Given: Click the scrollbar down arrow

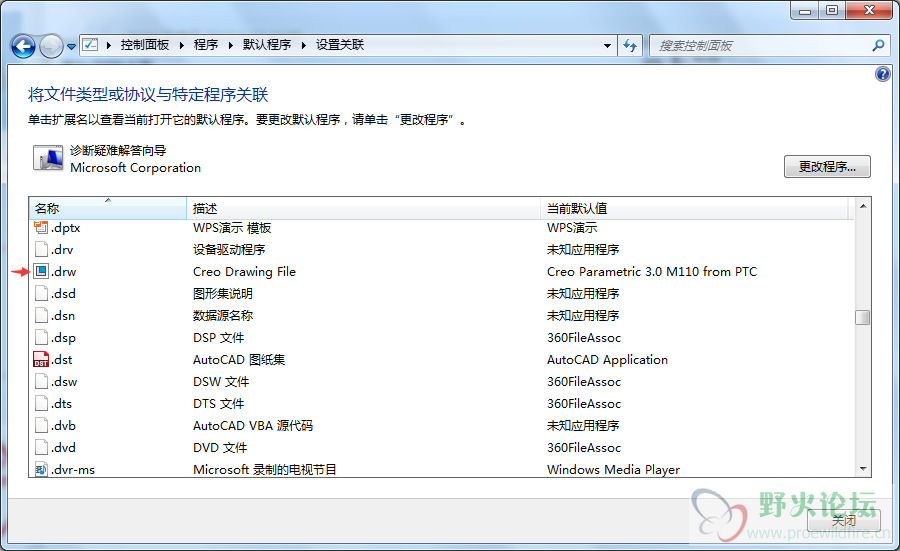Looking at the screenshot, I should tap(863, 469).
